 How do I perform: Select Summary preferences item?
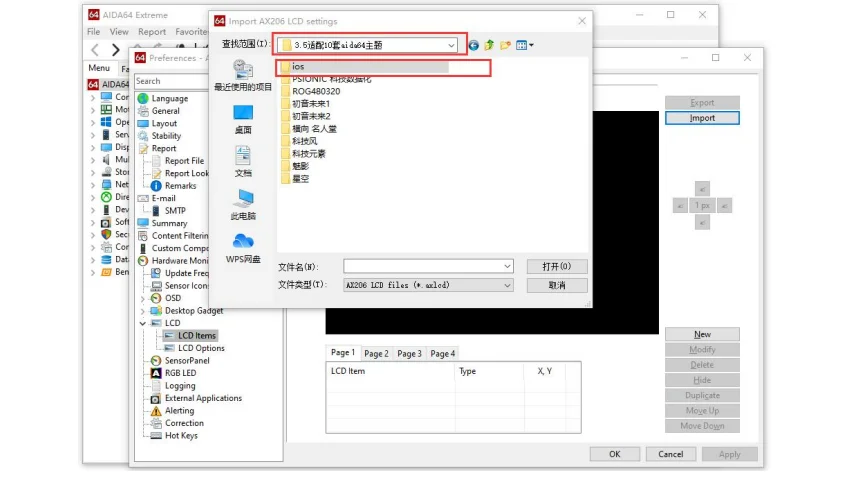point(169,223)
